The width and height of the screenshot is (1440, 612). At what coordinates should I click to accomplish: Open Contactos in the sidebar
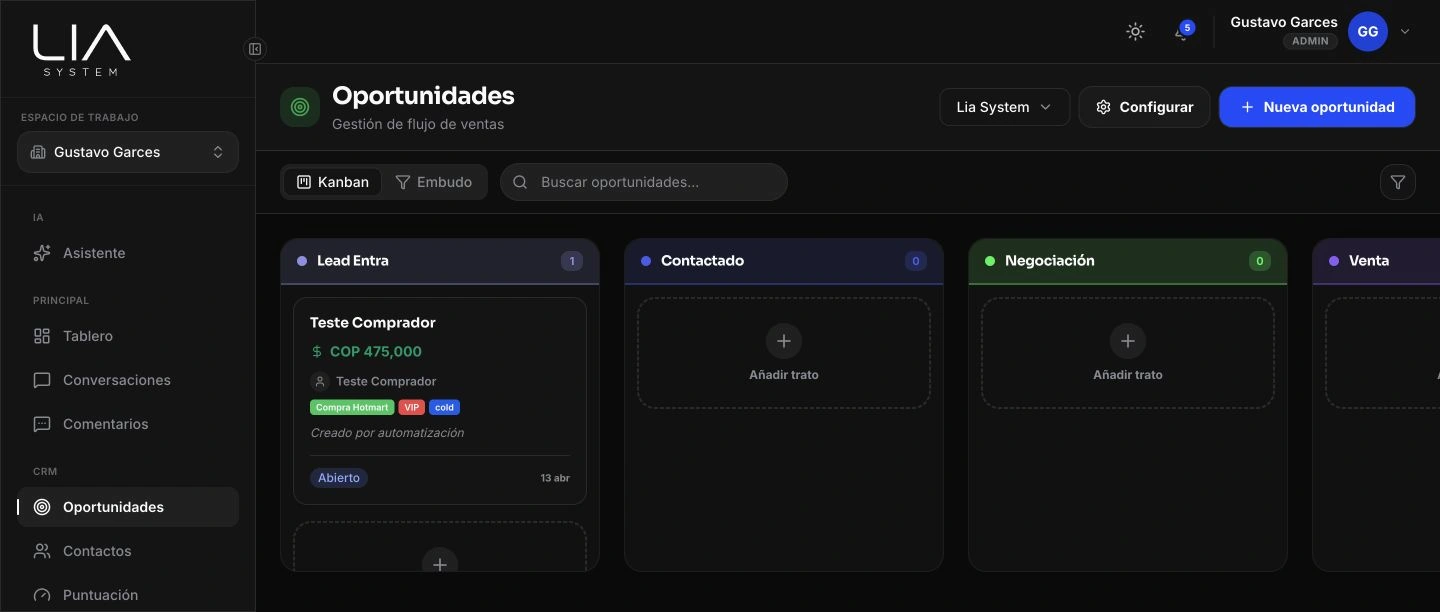(128, 551)
